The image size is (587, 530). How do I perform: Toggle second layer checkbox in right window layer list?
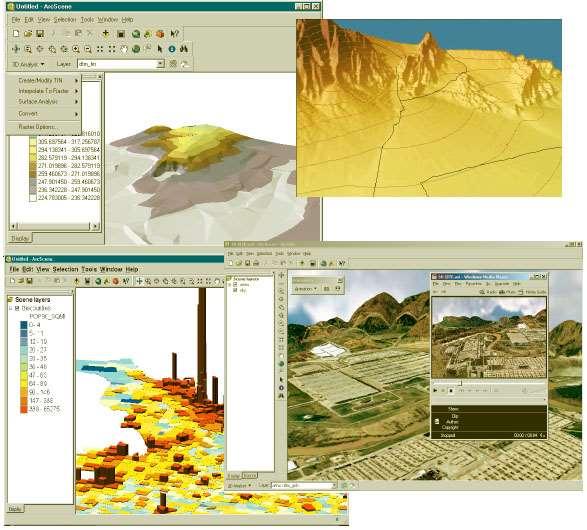click(235, 290)
